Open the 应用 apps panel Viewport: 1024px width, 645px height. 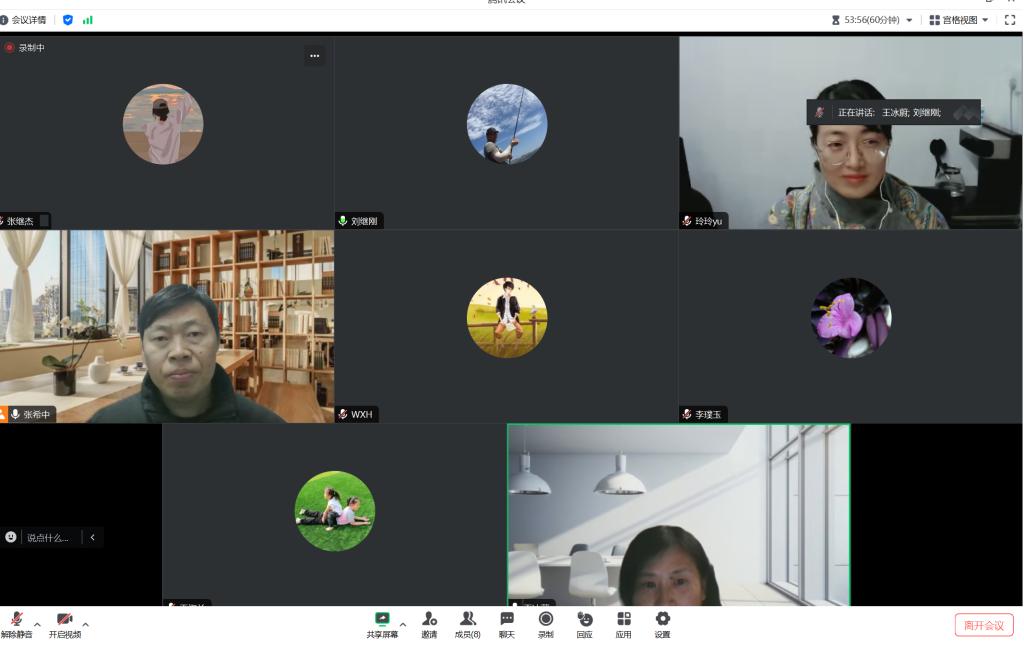(x=624, y=625)
